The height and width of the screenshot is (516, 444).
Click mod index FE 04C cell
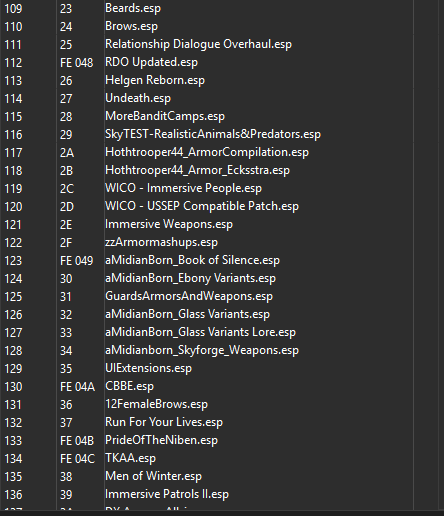[x=77, y=459]
